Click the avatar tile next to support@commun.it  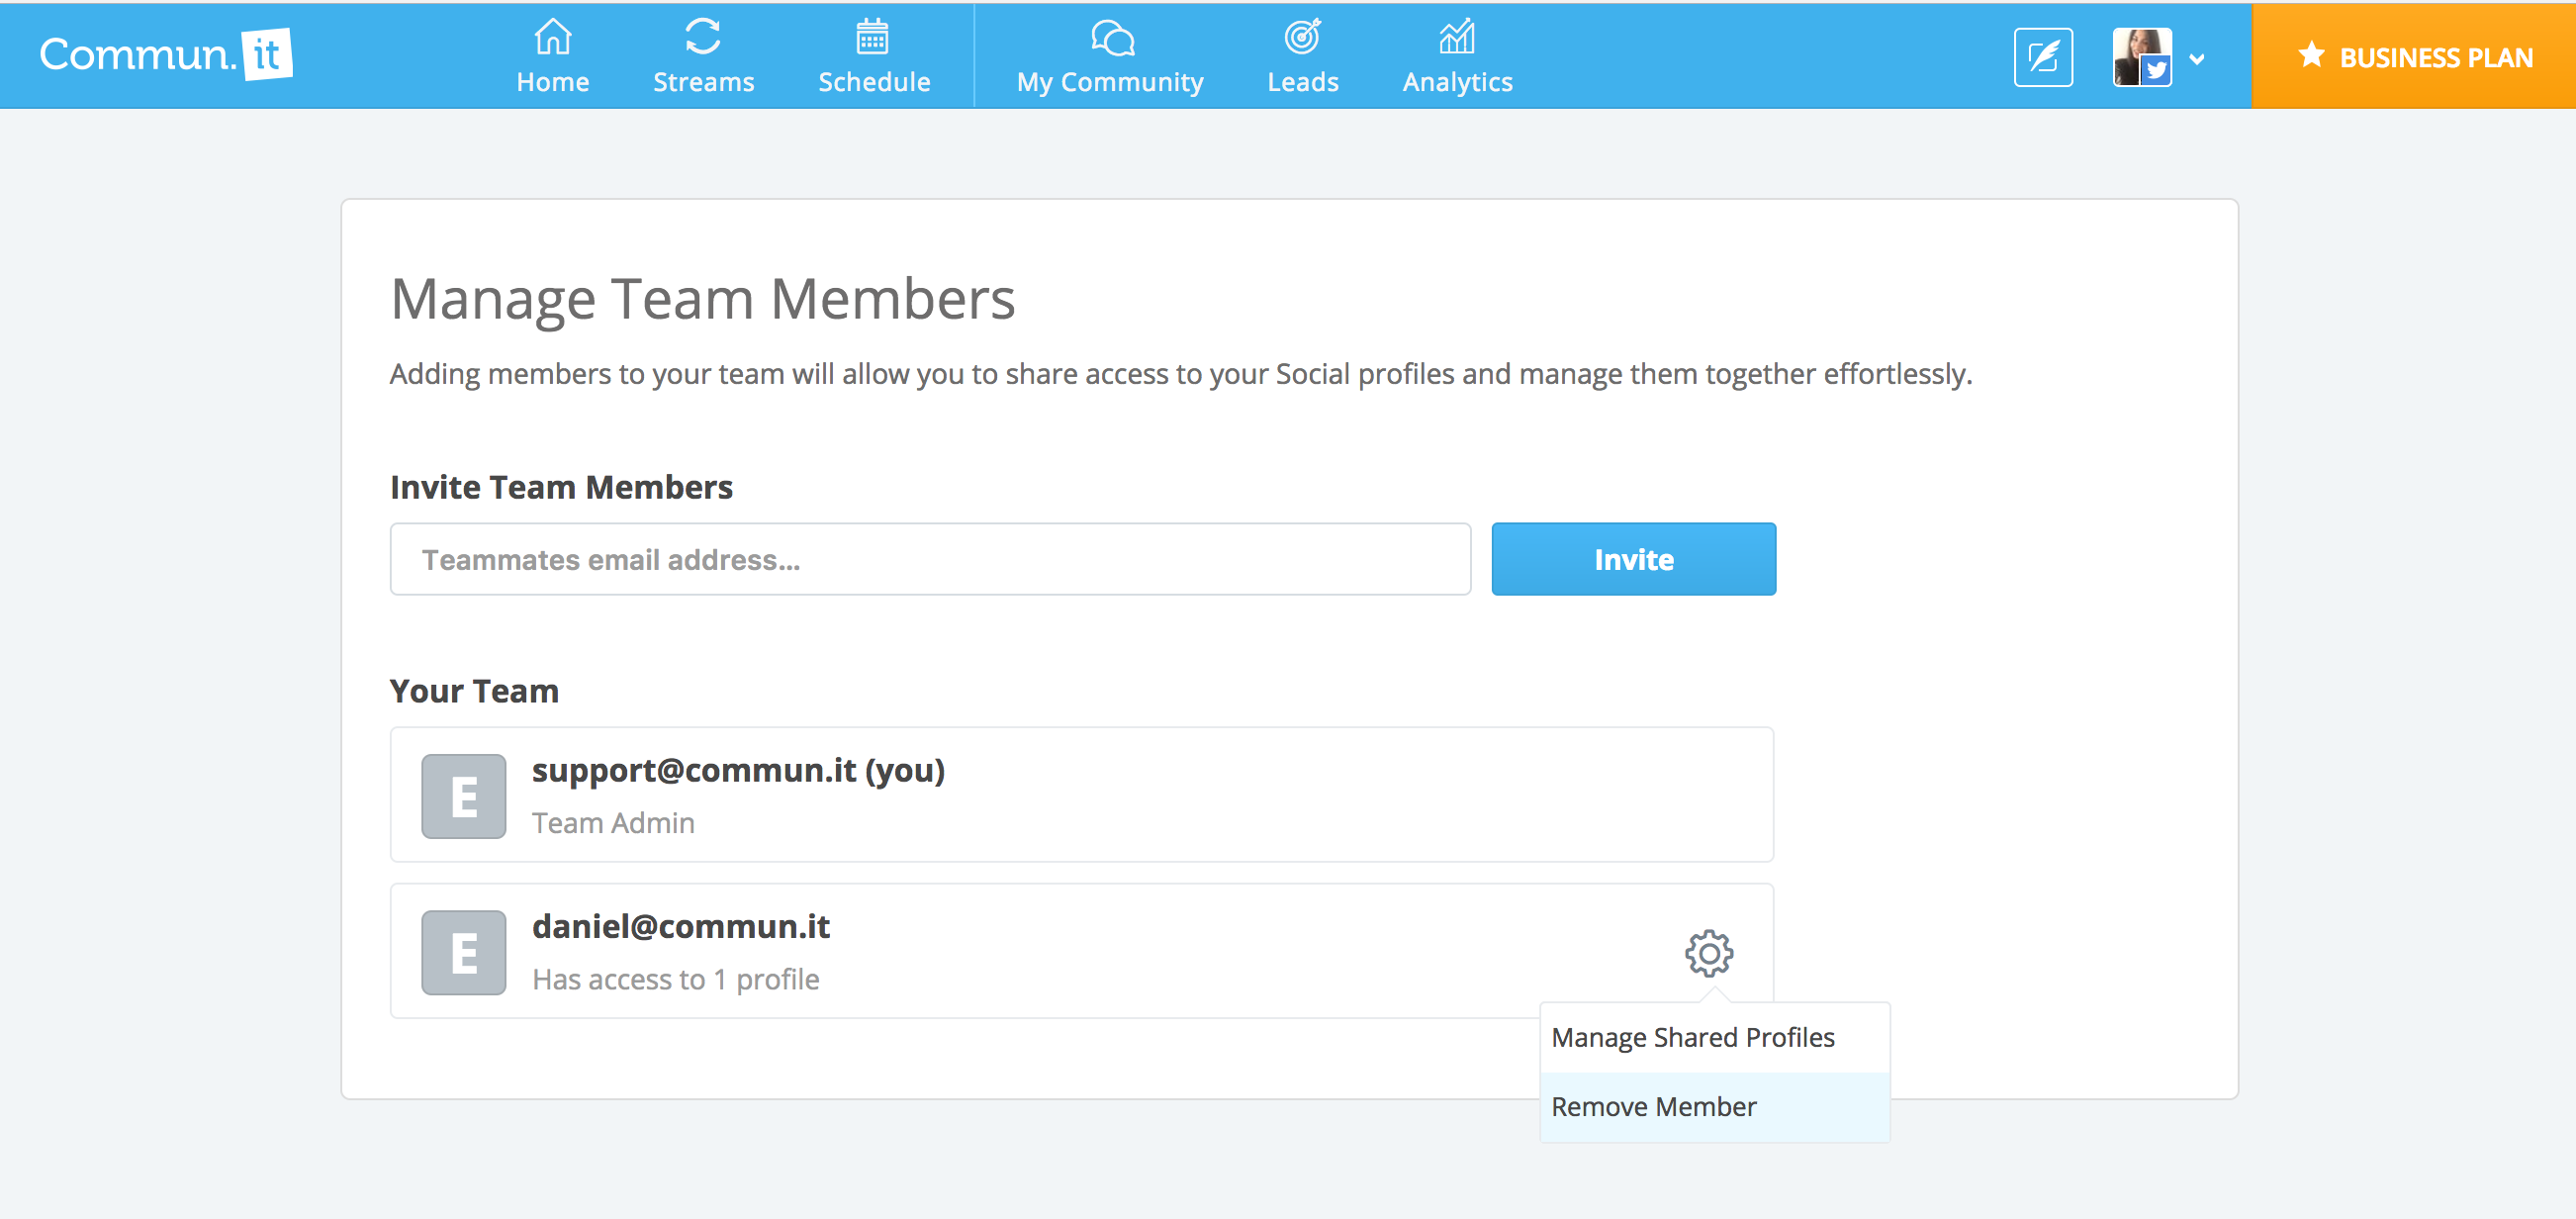[x=464, y=796]
